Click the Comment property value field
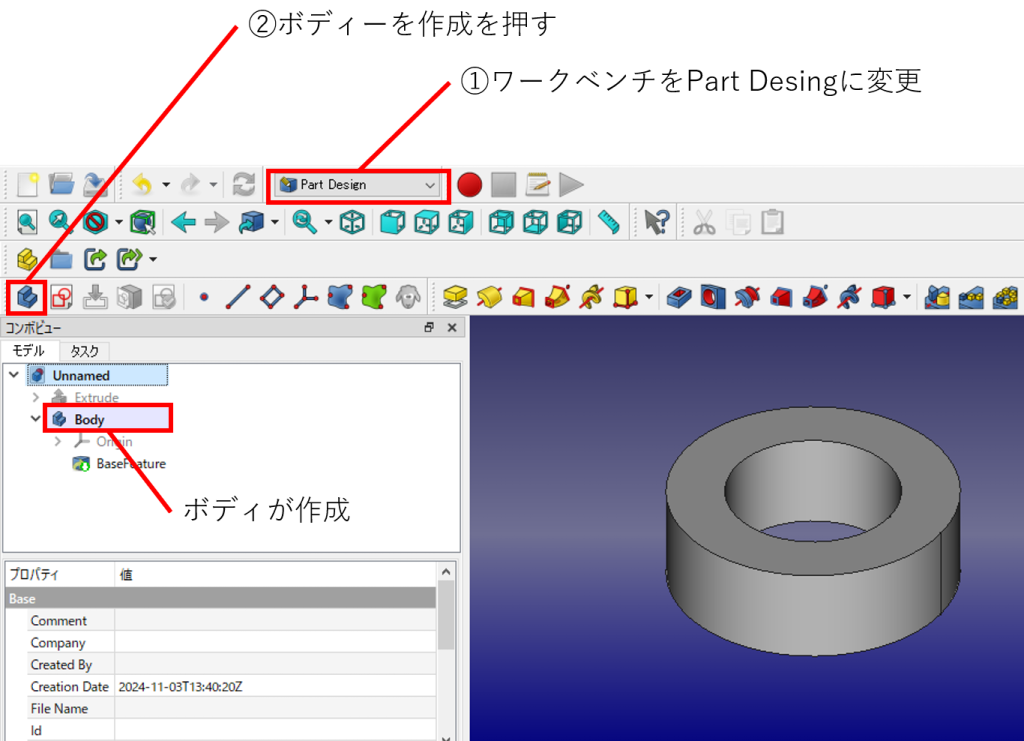 tap(275, 621)
